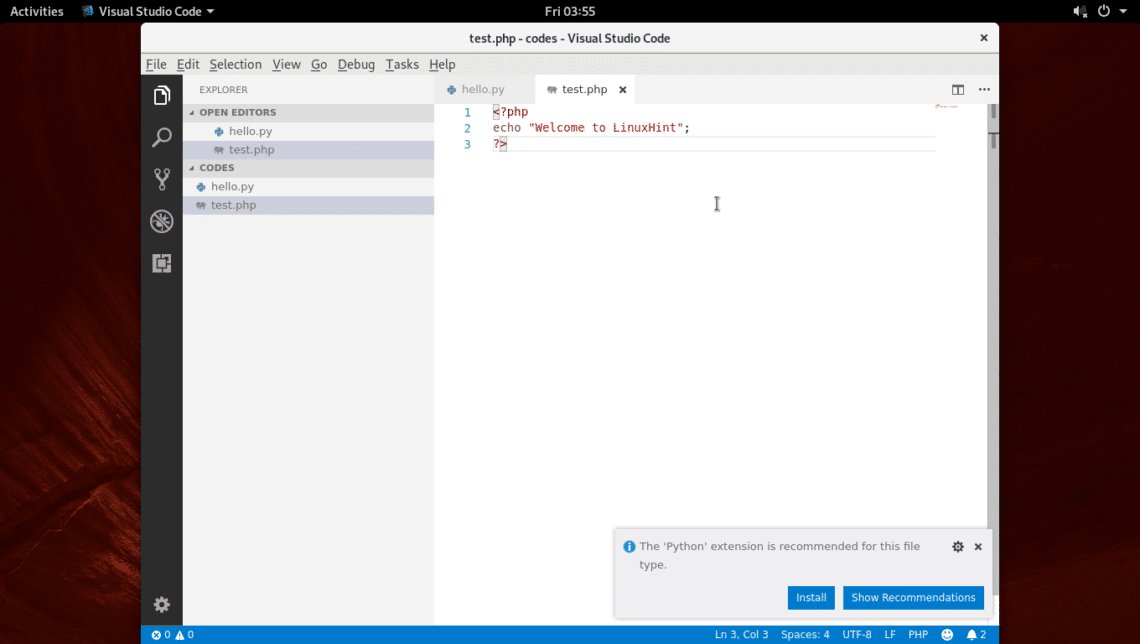The width and height of the screenshot is (1140, 644).
Task: Split the editor with the layout icon
Action: click(x=957, y=90)
